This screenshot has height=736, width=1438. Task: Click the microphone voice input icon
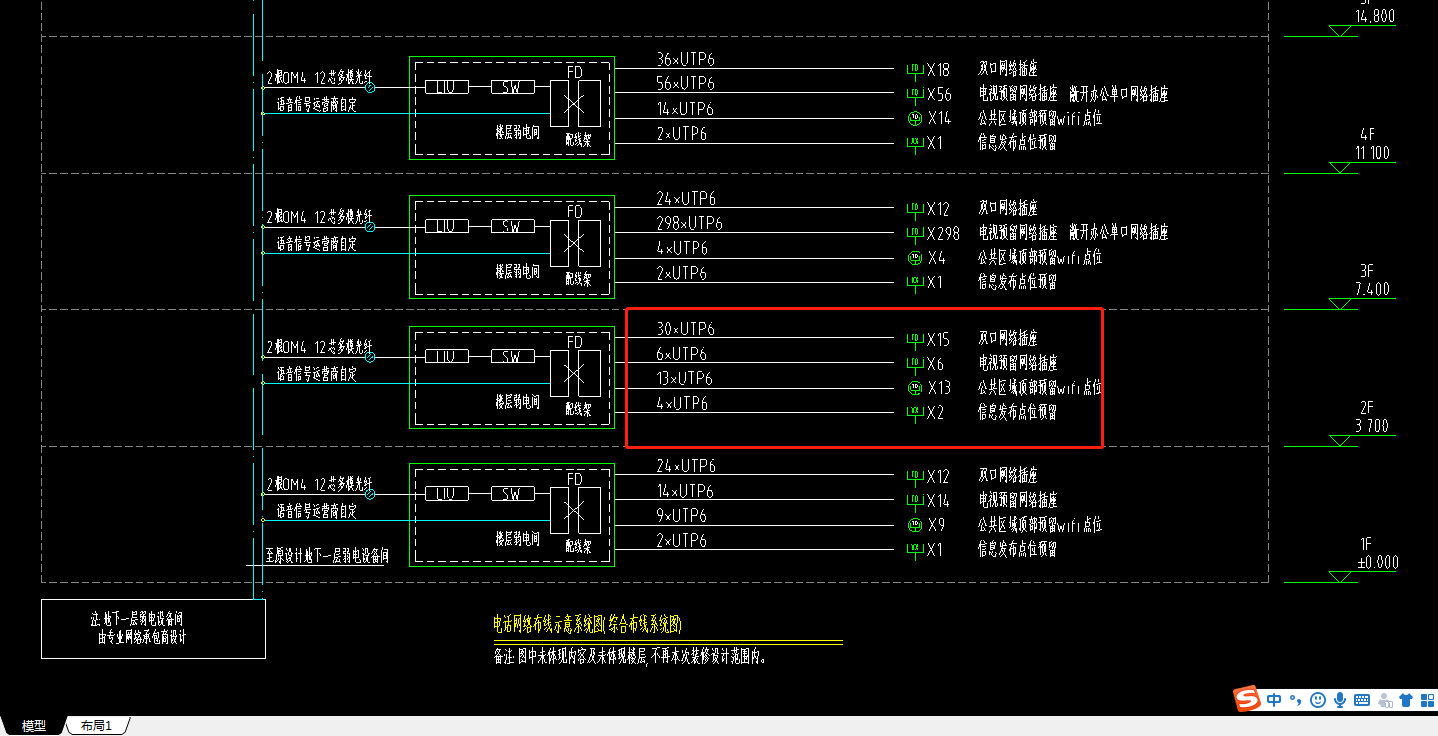tap(1340, 700)
